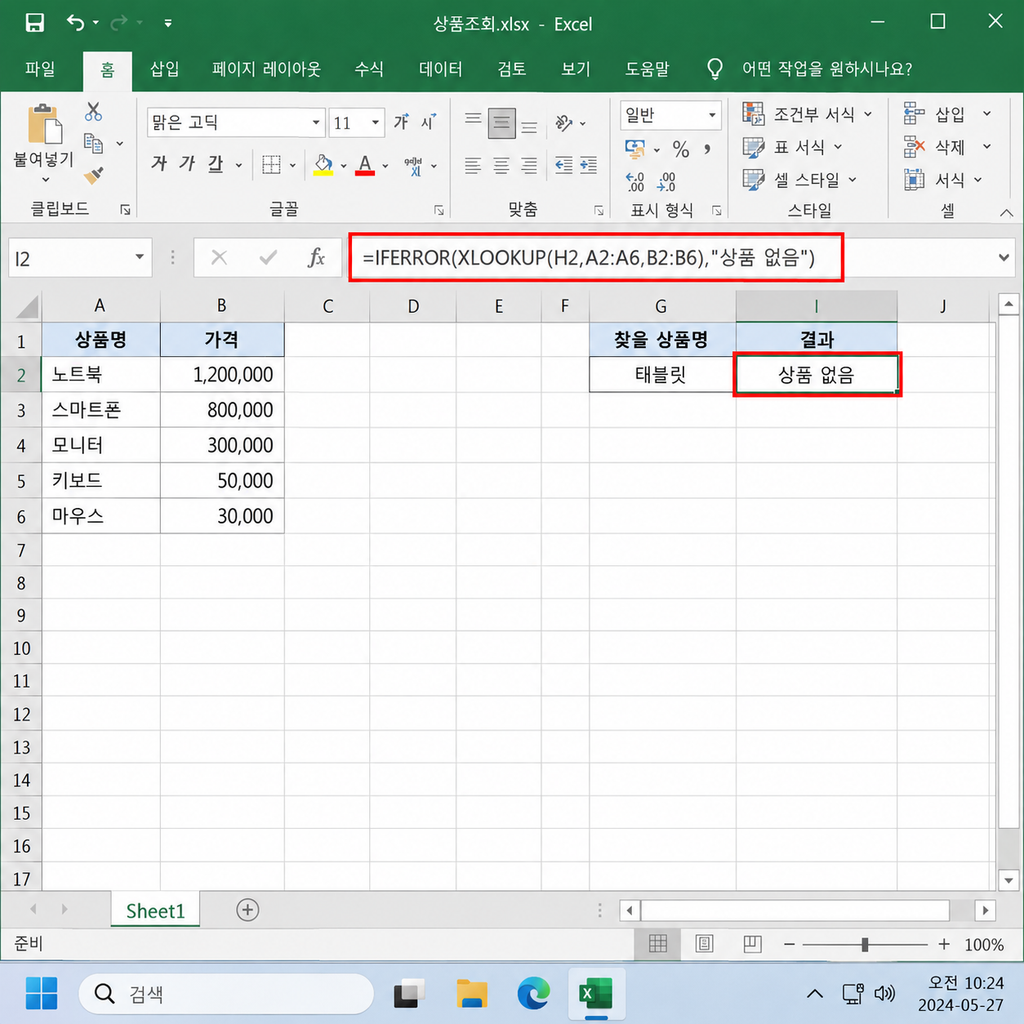Click the 표 서식 button
The height and width of the screenshot is (1024, 1024).
pos(793,147)
